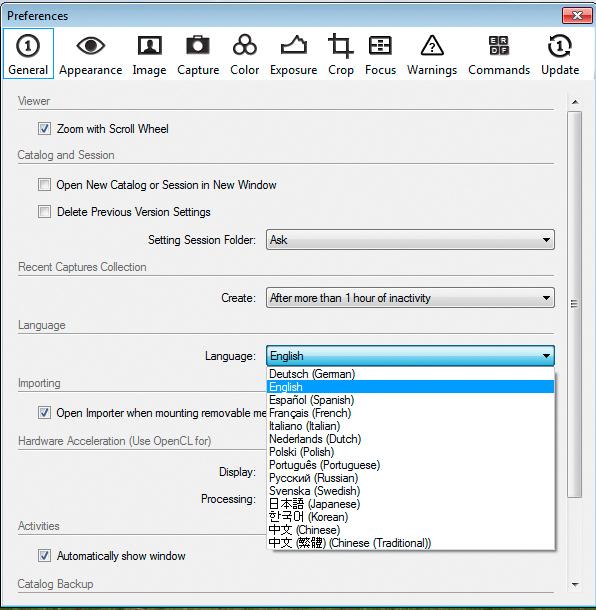
Task: Pick Français (French) from list
Action: click(410, 413)
